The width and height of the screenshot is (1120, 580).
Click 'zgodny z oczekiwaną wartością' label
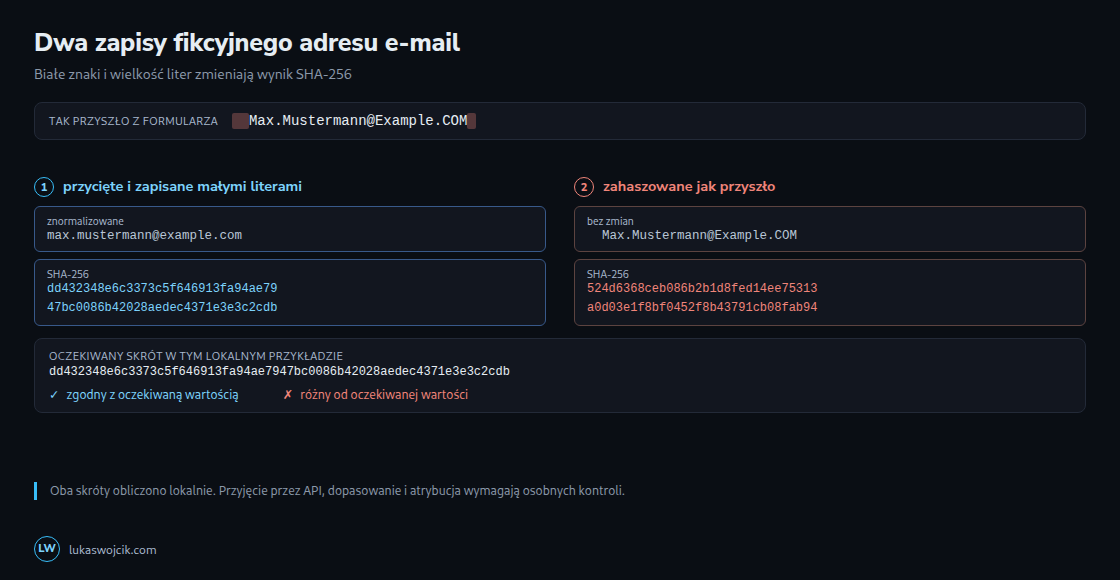(152, 394)
